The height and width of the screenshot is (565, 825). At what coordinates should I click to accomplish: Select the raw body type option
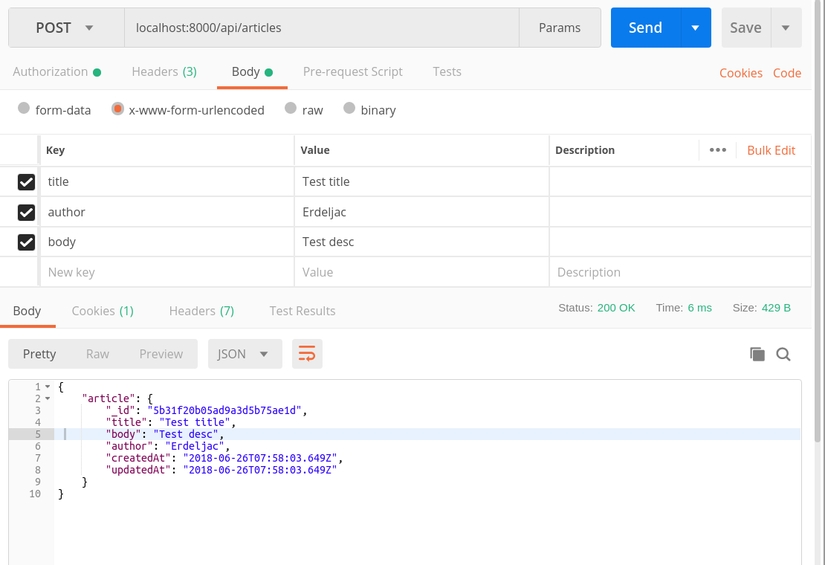click(290, 109)
